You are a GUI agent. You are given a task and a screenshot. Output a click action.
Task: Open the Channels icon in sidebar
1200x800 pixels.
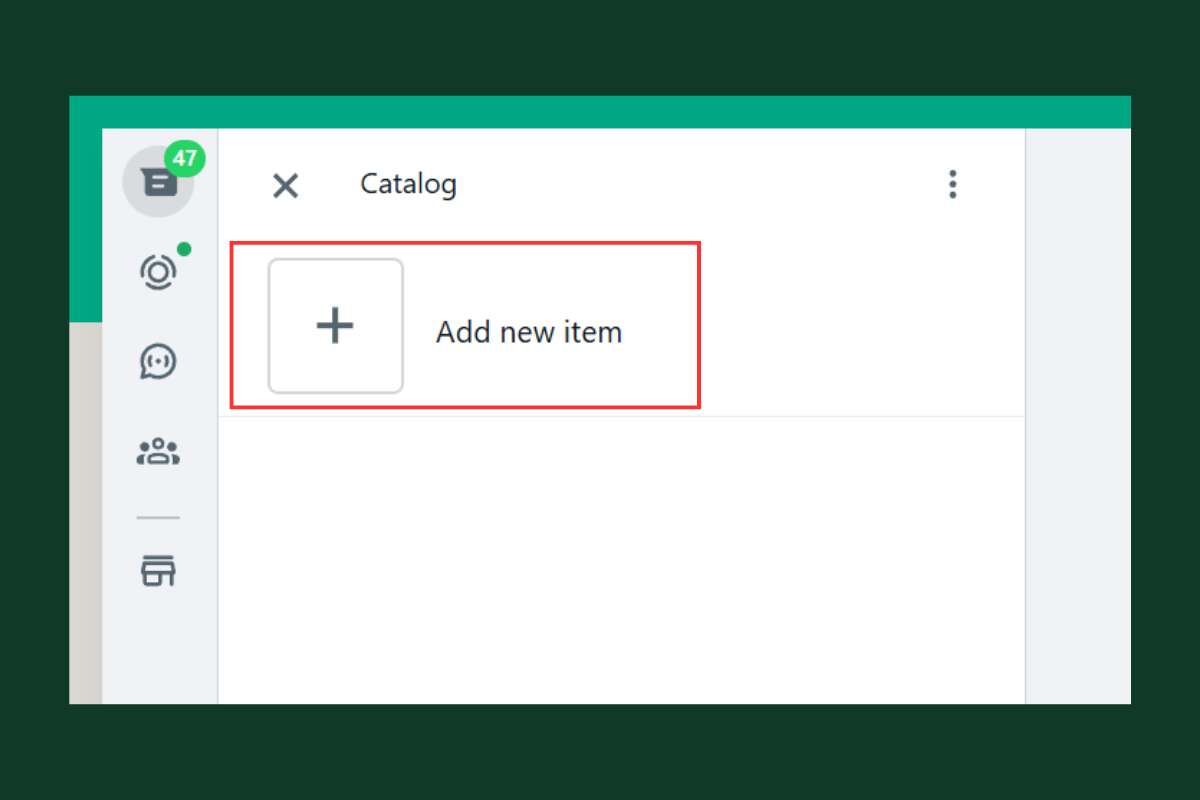coord(158,362)
